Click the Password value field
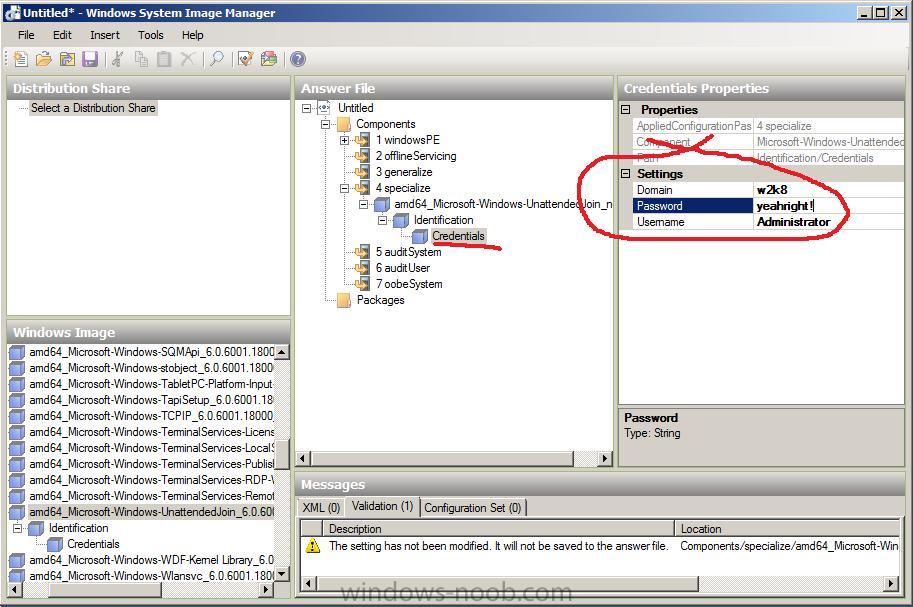The height and width of the screenshot is (607, 913). [829, 206]
